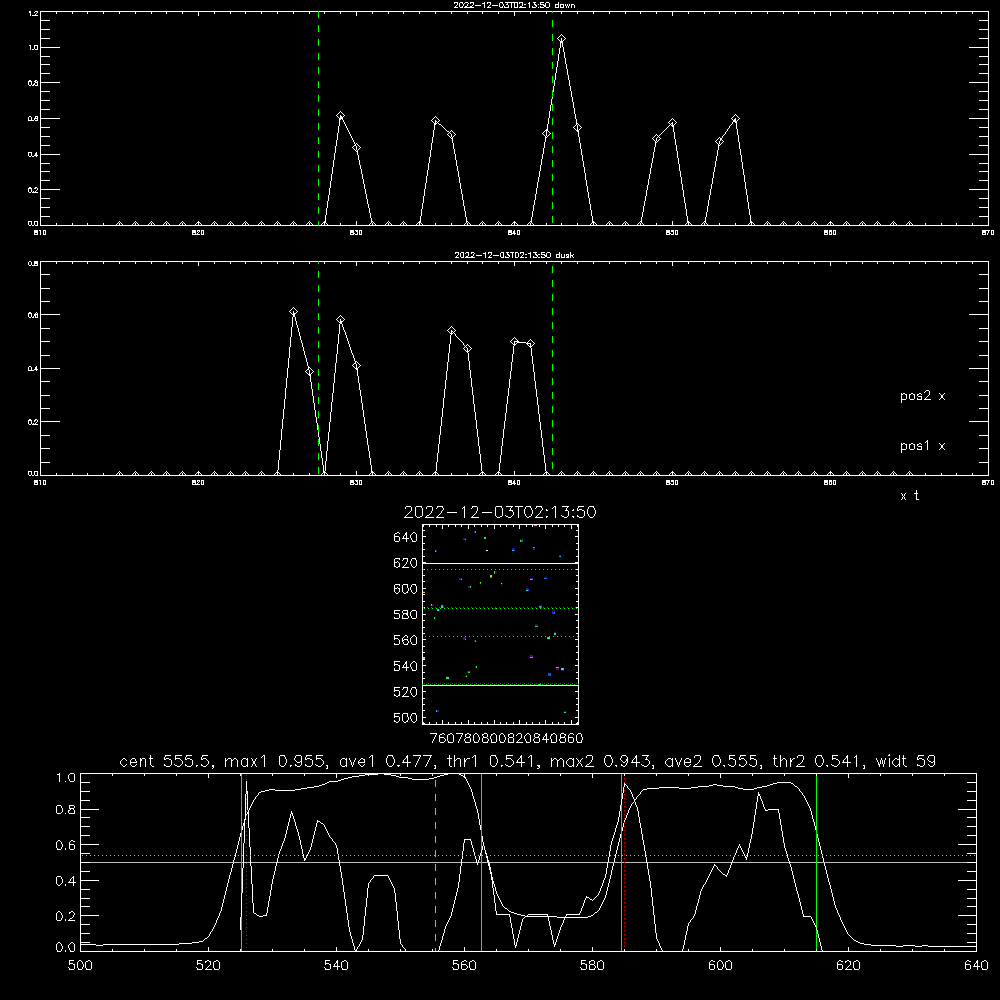The width and height of the screenshot is (1000, 1000).
Task: Click the '560' x-axis label of the bottom plot
Action: pos(464,966)
